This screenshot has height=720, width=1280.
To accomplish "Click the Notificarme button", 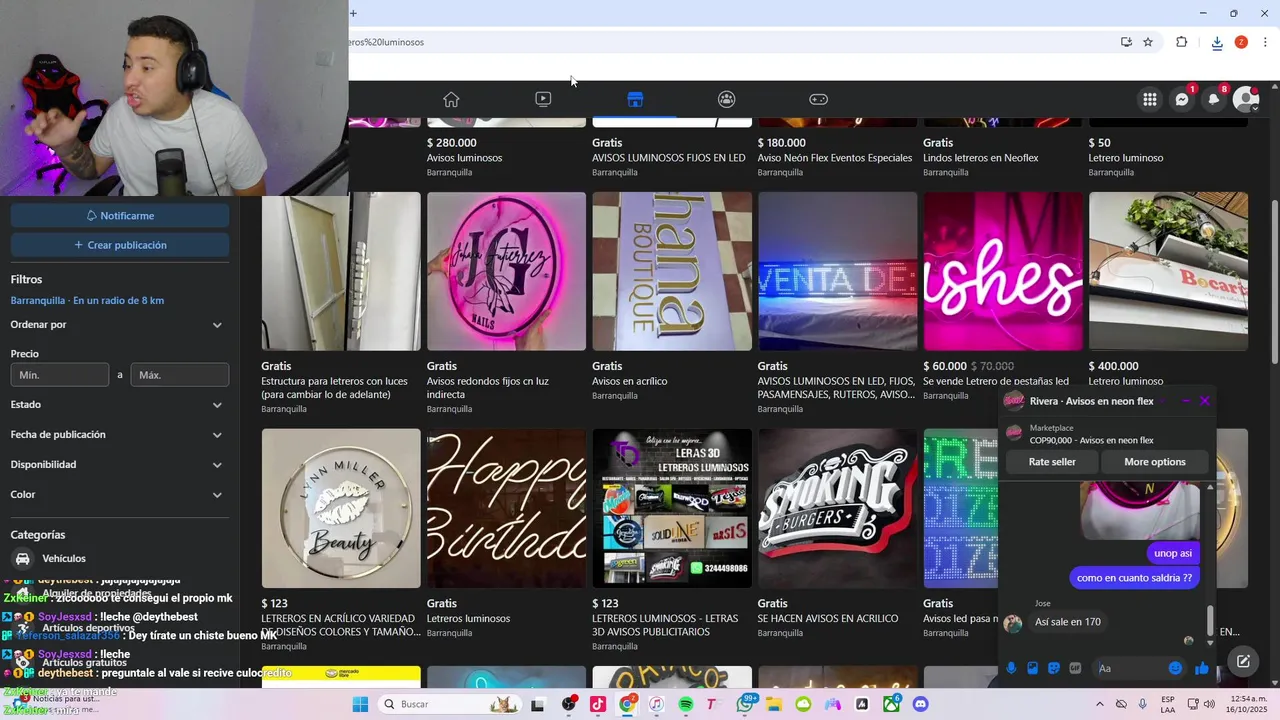I will click(120, 216).
